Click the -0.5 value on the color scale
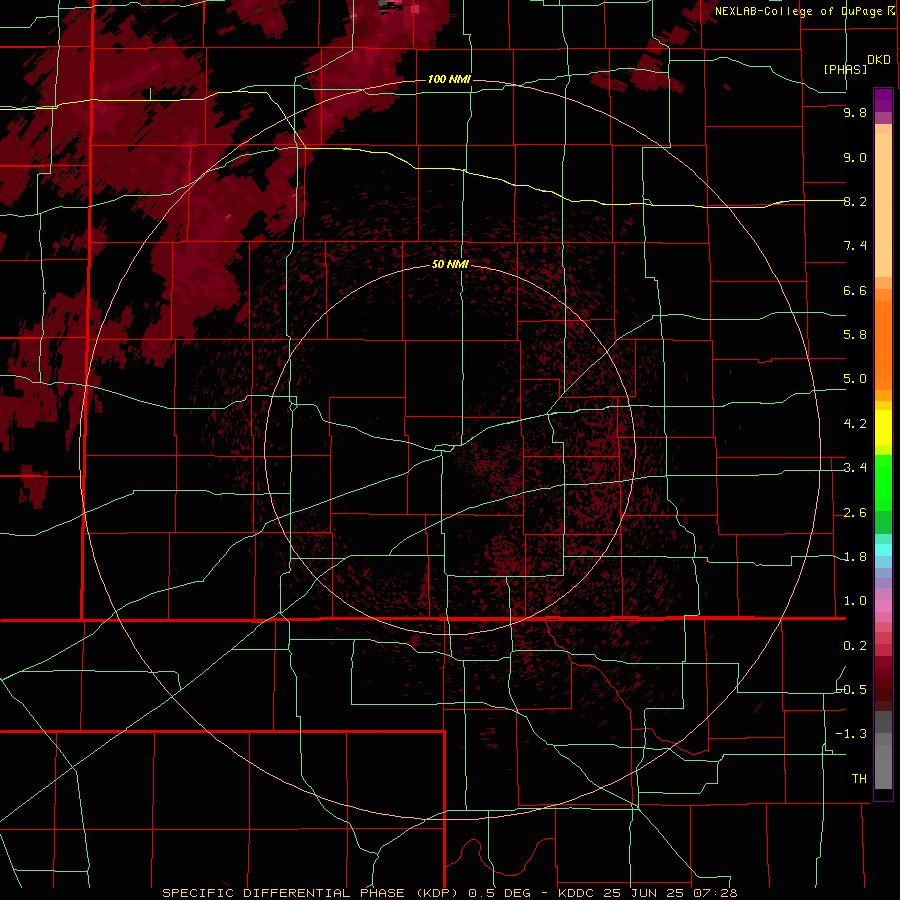 coord(852,689)
